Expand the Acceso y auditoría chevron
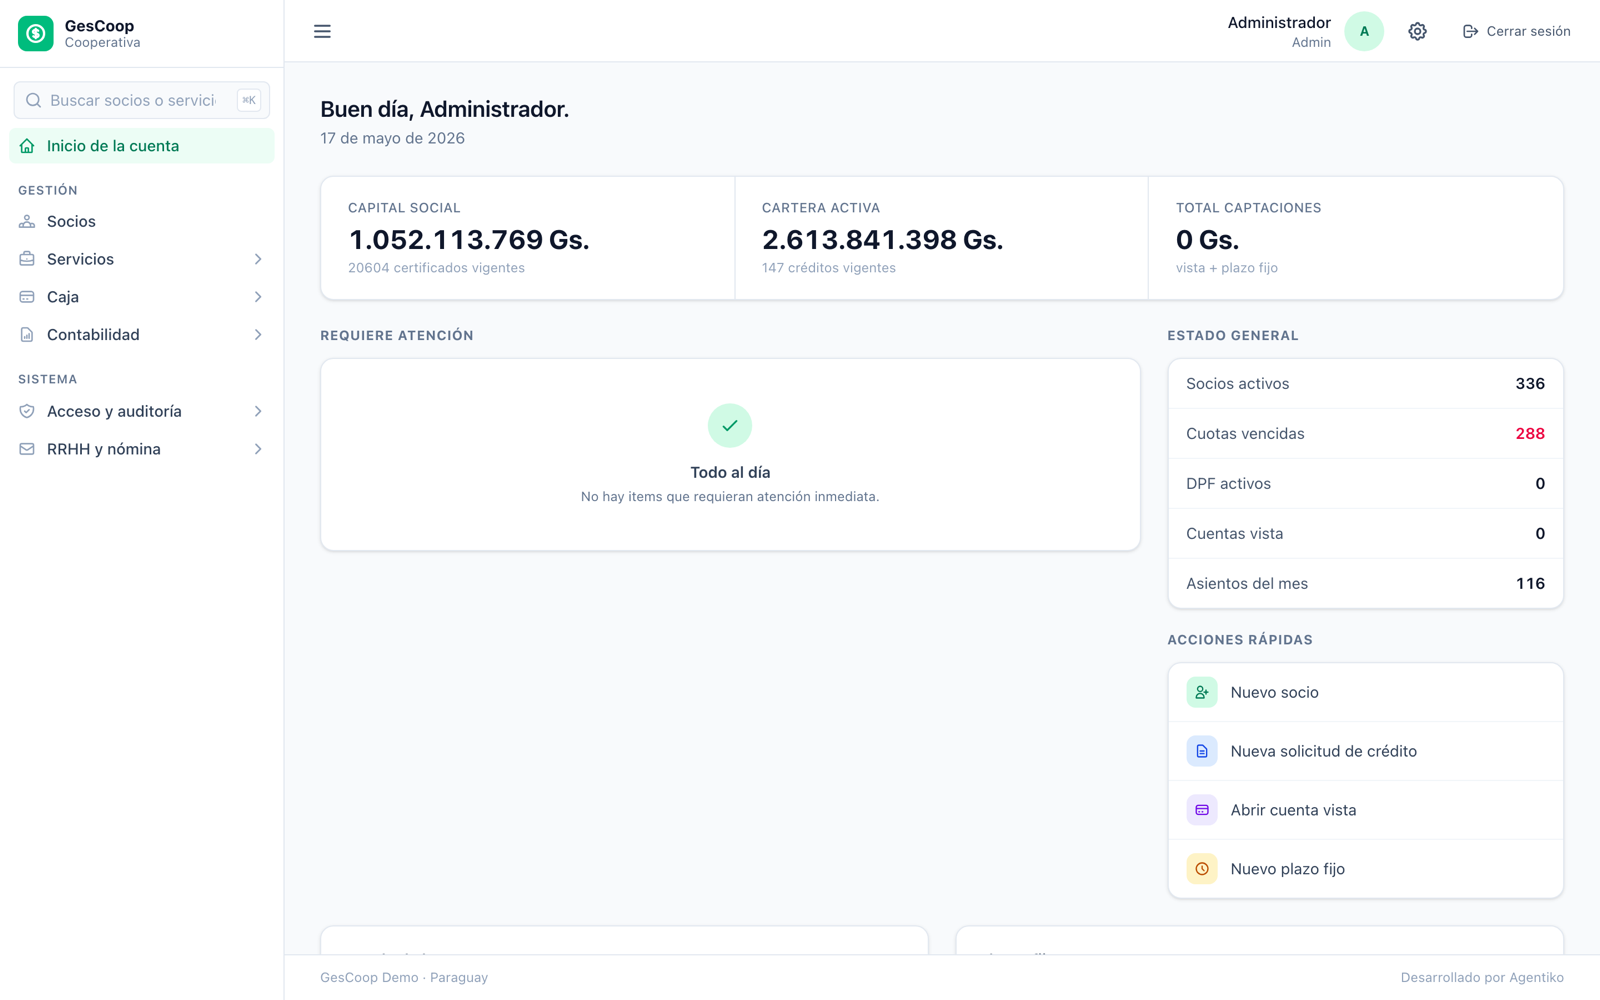1600x1000 pixels. coord(258,411)
